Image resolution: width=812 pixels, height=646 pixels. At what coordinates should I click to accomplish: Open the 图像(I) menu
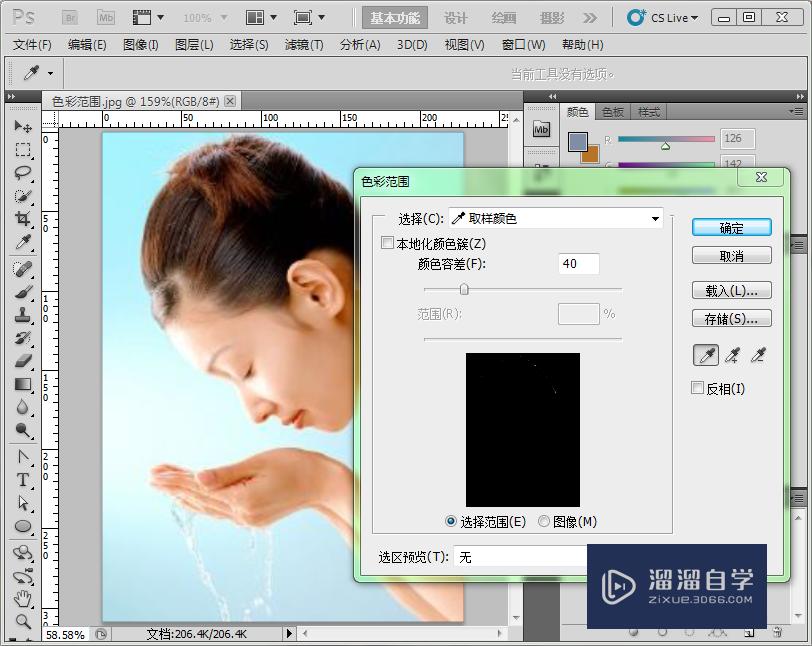pos(140,45)
